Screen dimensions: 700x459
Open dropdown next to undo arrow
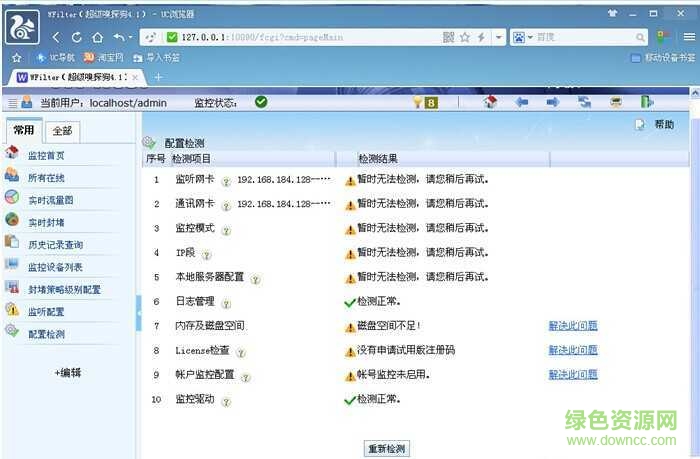pos(130,38)
